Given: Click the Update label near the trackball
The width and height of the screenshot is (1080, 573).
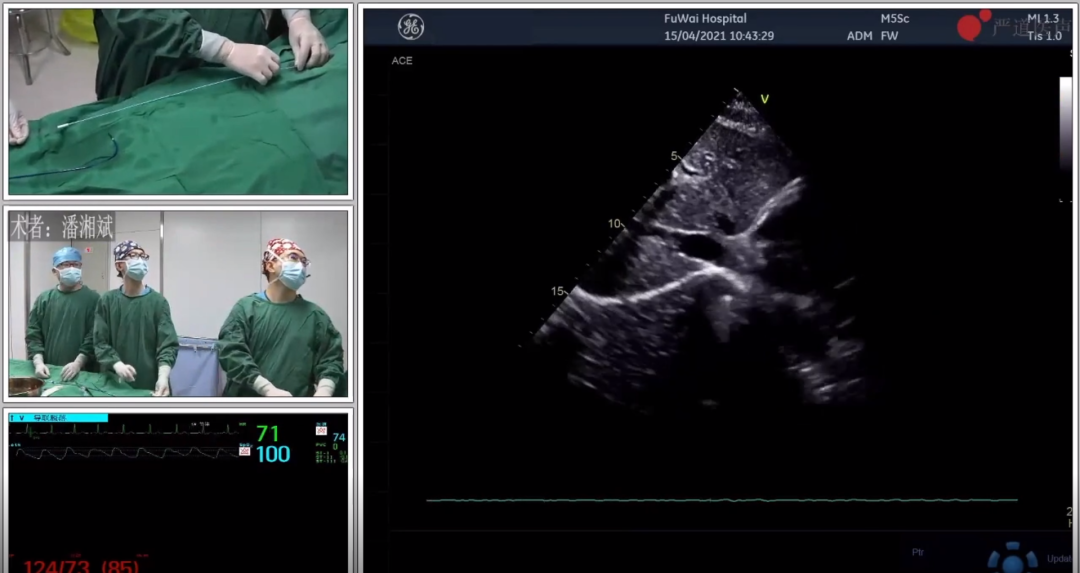Looking at the screenshot, I should click(x=1059, y=558).
